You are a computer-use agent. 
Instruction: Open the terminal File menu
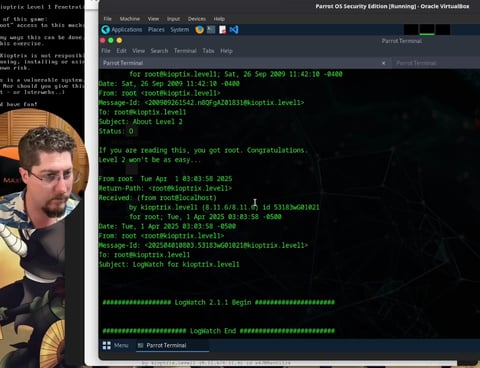point(106,51)
